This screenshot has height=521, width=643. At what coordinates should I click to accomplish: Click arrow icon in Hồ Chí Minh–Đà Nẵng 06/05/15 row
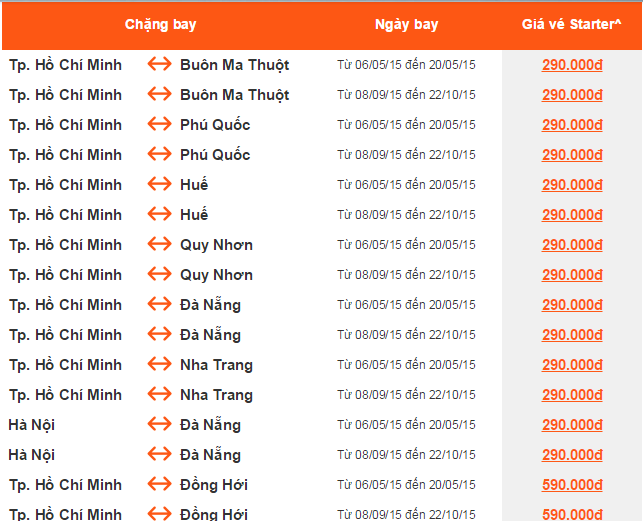(160, 305)
